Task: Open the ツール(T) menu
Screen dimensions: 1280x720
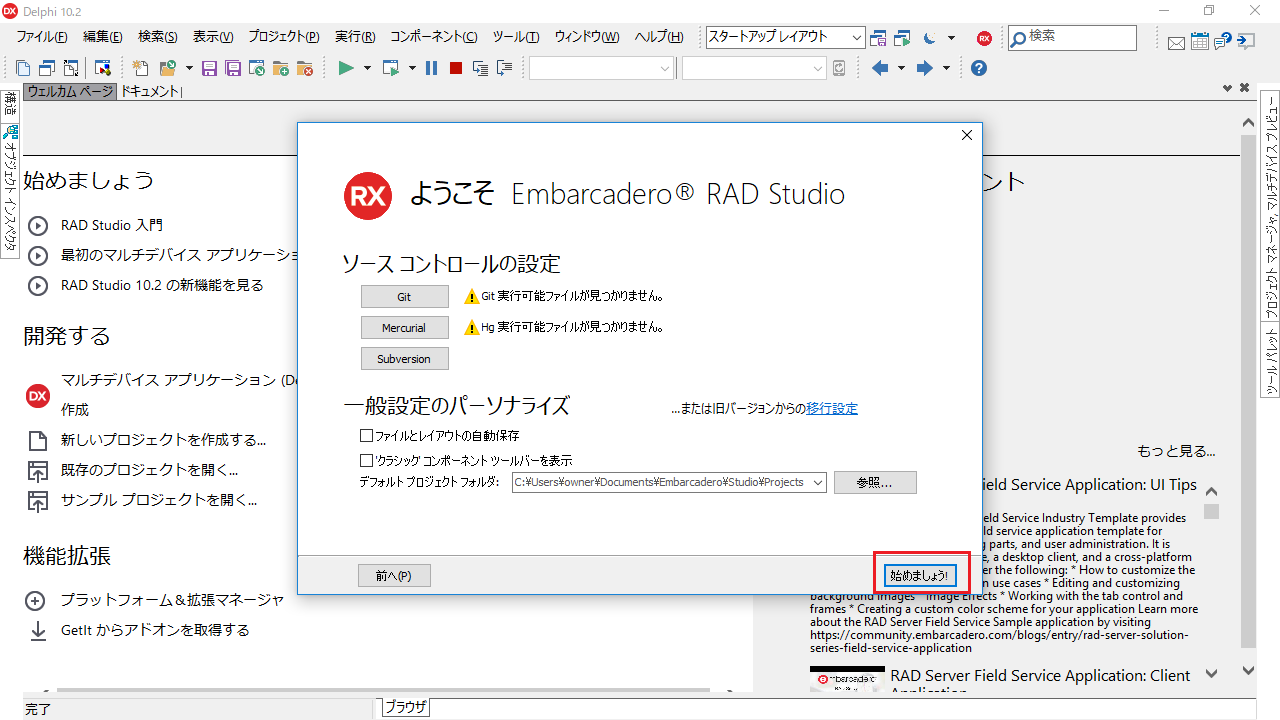Action: point(516,37)
